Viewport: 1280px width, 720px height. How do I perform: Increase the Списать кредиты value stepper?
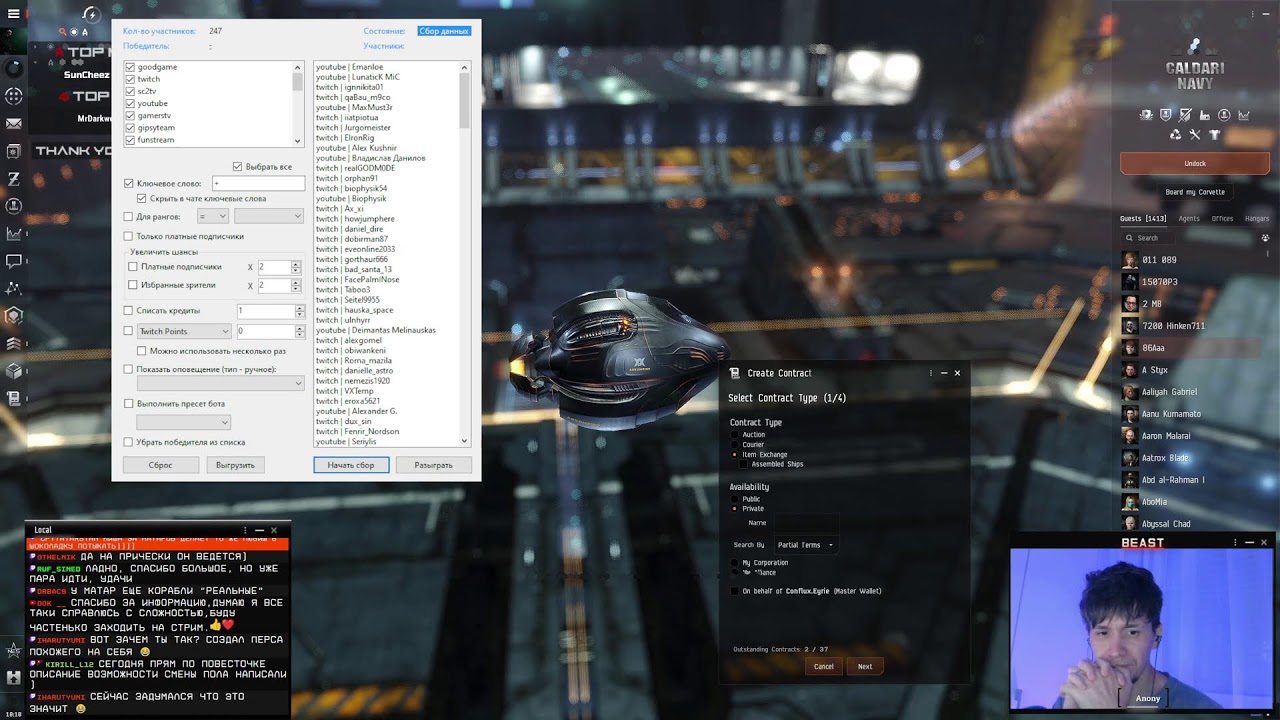(300, 308)
